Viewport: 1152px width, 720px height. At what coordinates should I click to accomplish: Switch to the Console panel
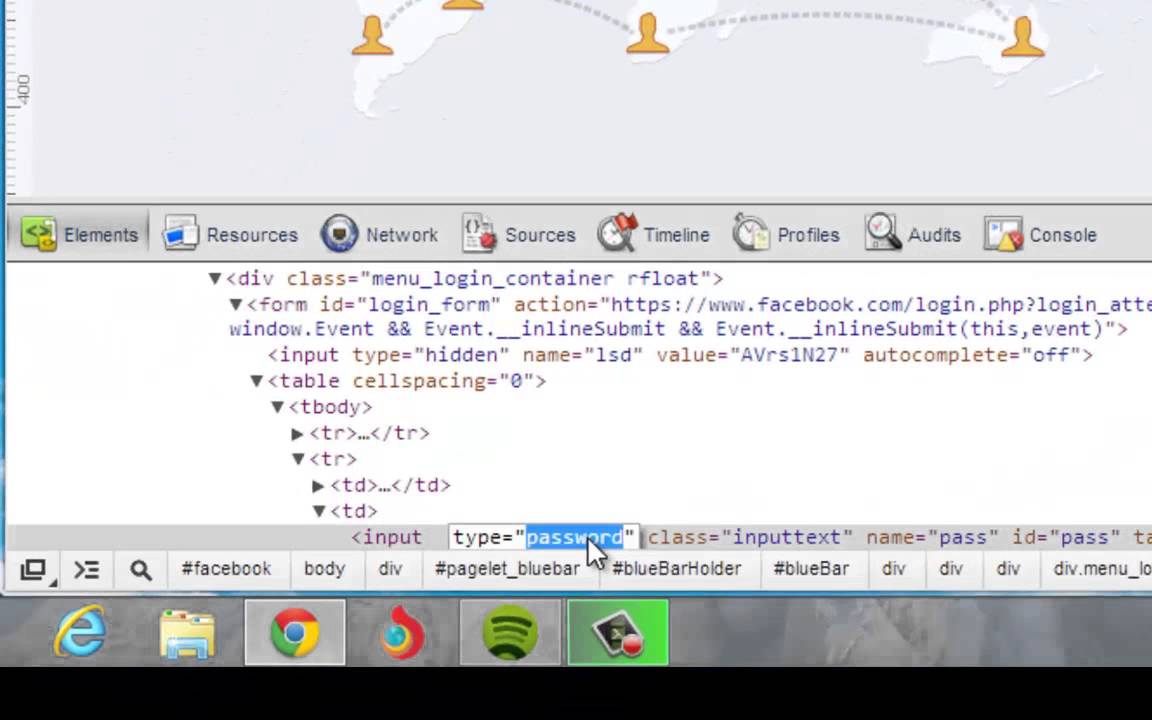click(1040, 234)
